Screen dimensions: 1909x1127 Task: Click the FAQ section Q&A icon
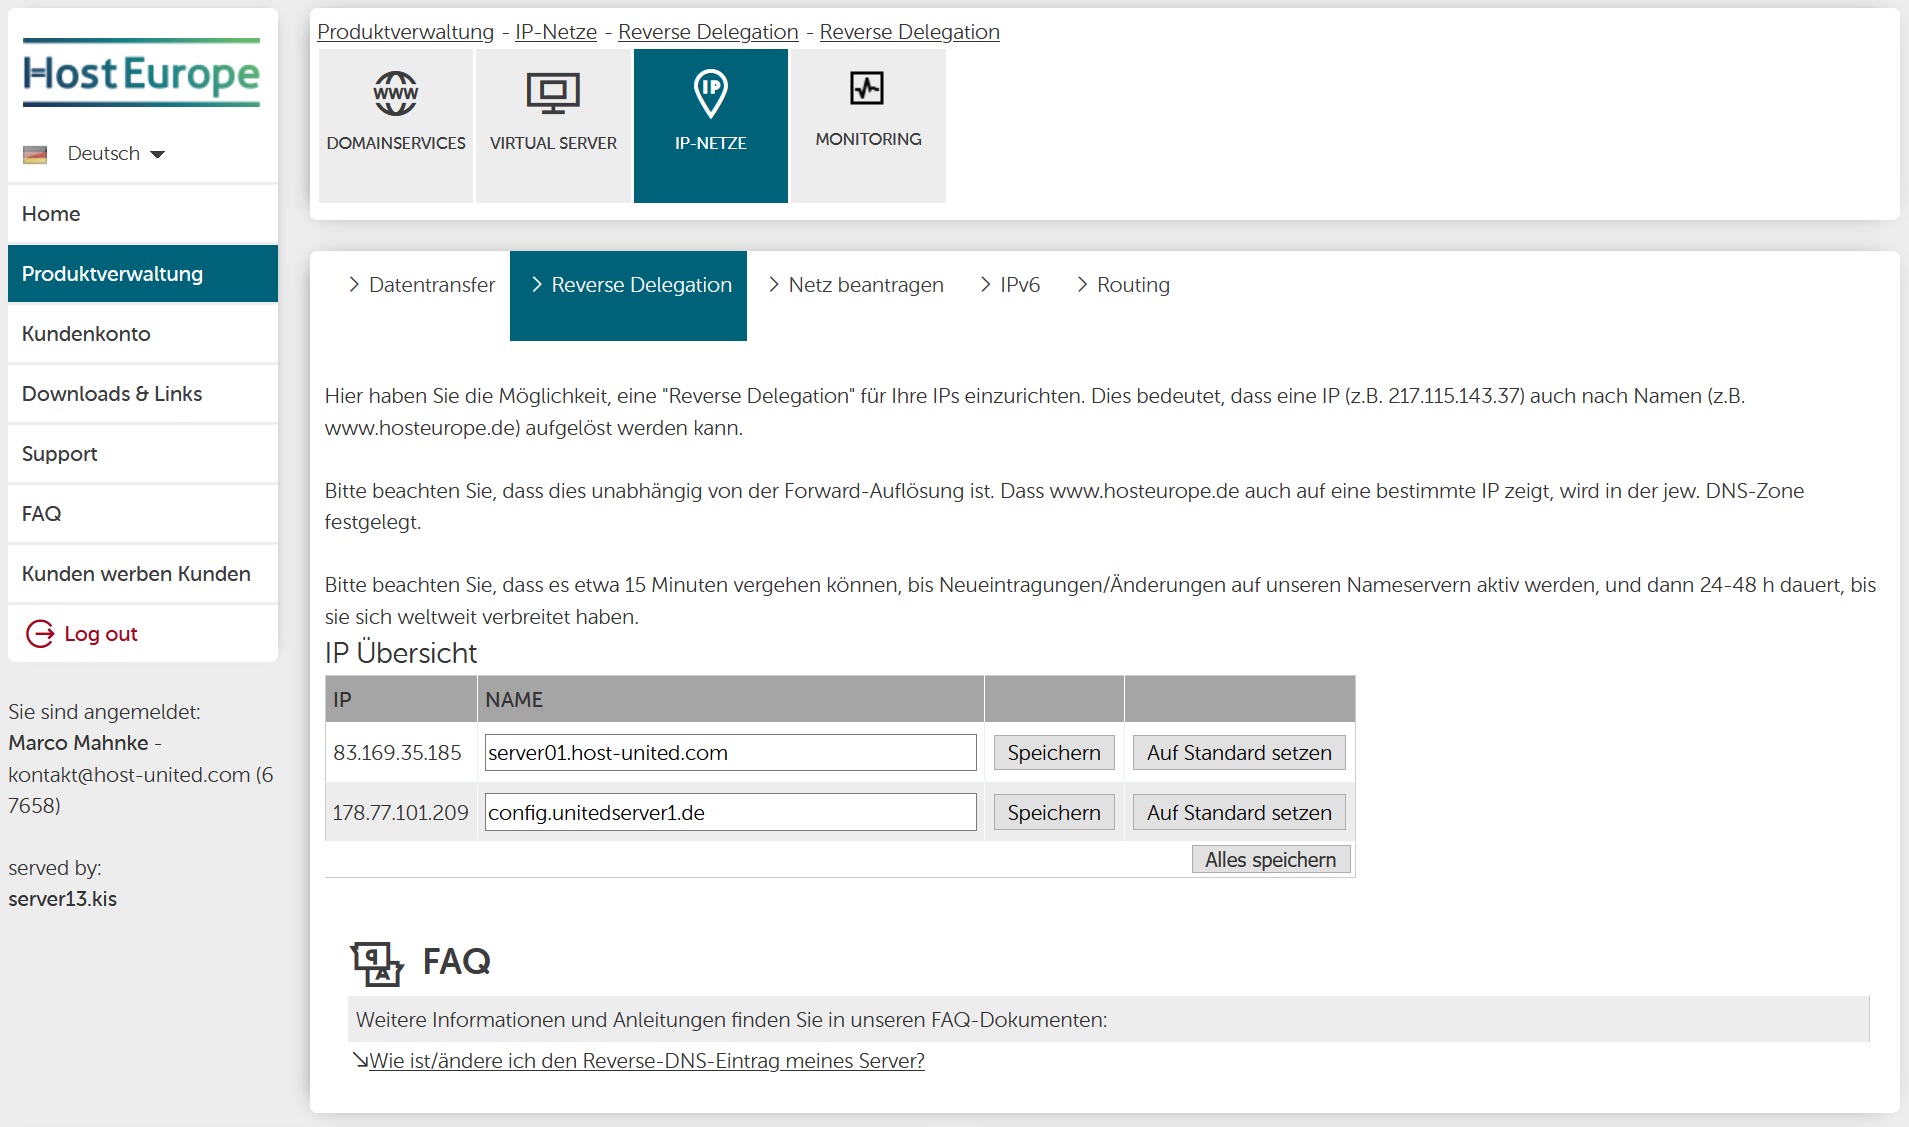pyautogui.click(x=376, y=963)
